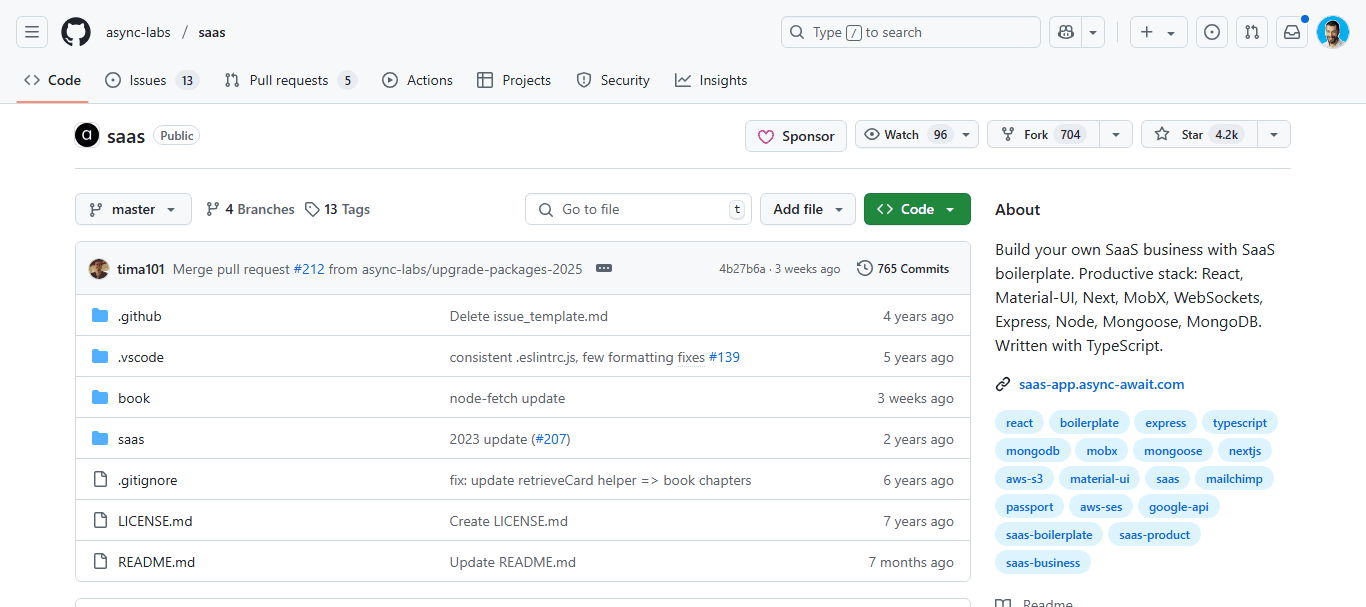Fork the repository
The image size is (1366, 607).
coord(1043,135)
